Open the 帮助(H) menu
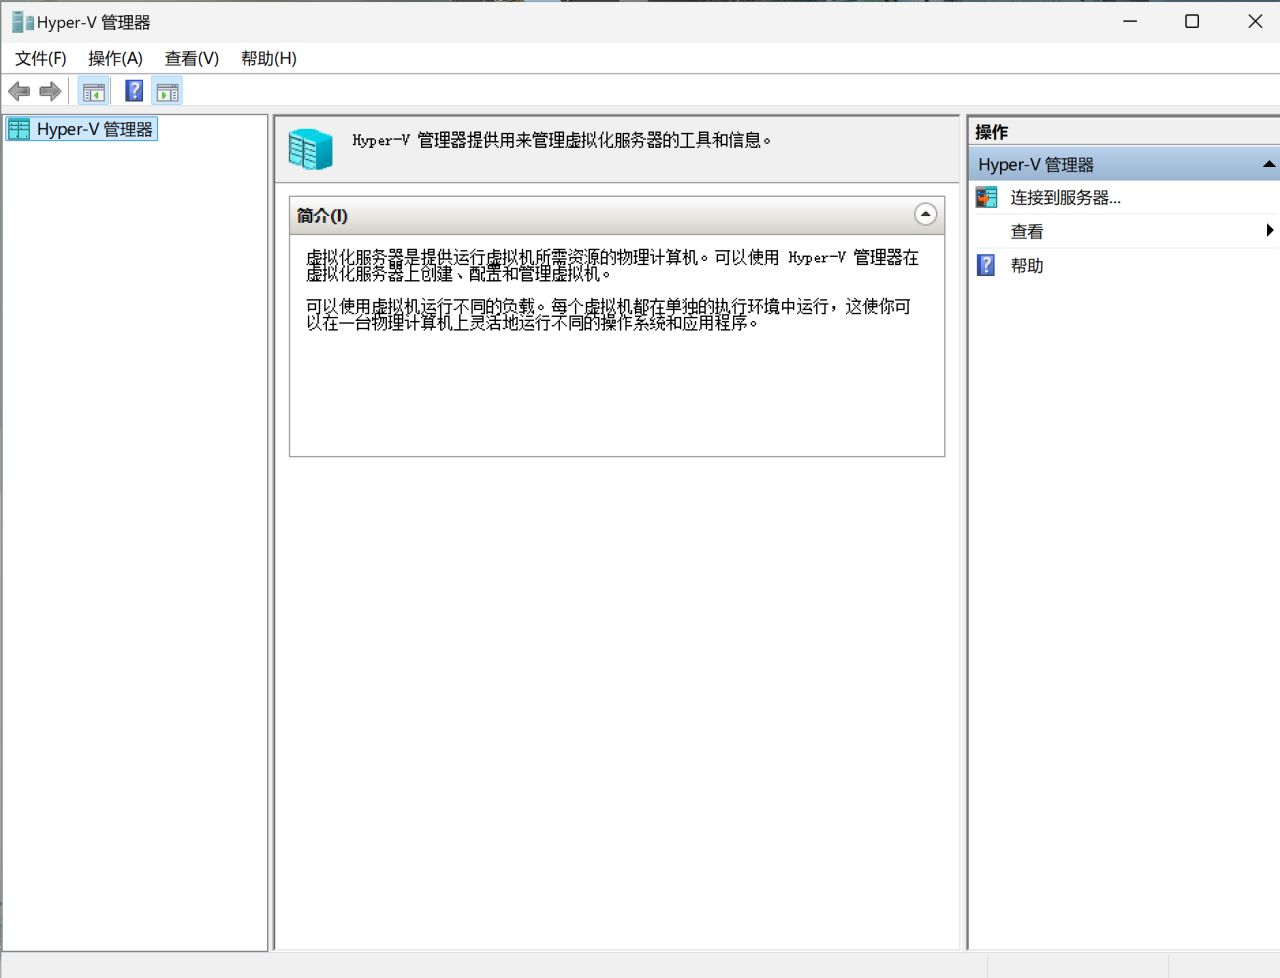This screenshot has width=1280, height=978. 269,58
